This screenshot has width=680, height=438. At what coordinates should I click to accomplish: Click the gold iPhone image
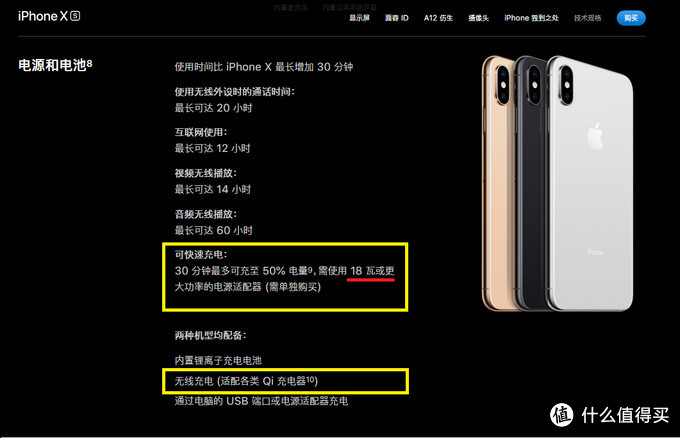pyautogui.click(x=497, y=182)
